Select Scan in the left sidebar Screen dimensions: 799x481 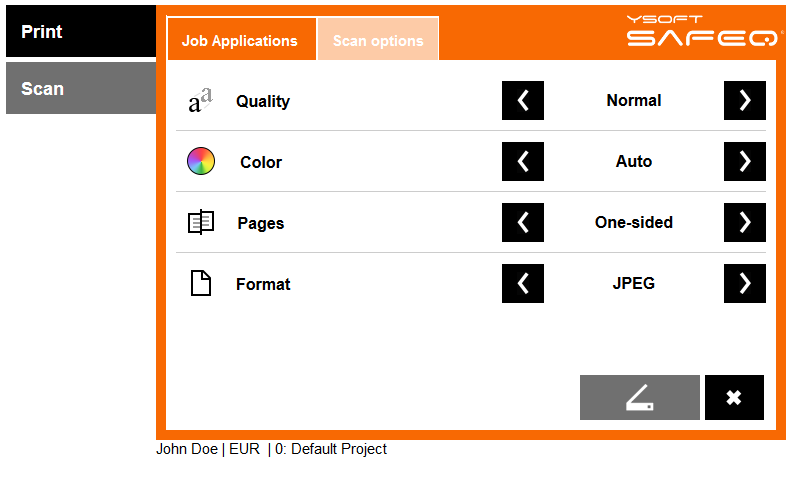80,88
